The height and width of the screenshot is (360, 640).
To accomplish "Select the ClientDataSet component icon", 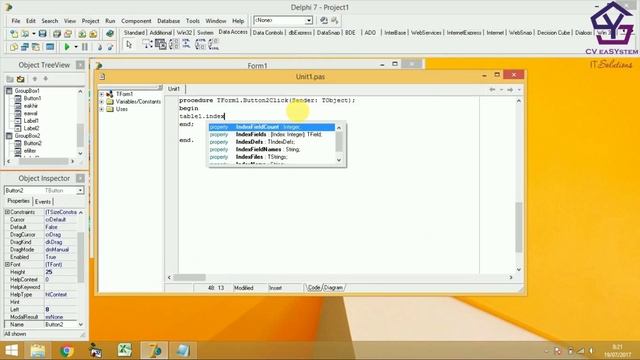I will (160, 44).
